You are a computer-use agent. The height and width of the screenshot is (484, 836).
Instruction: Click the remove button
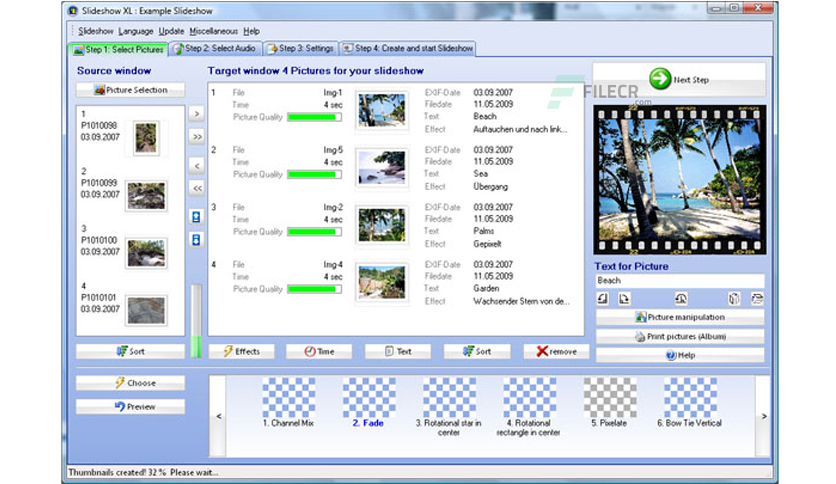[556, 351]
